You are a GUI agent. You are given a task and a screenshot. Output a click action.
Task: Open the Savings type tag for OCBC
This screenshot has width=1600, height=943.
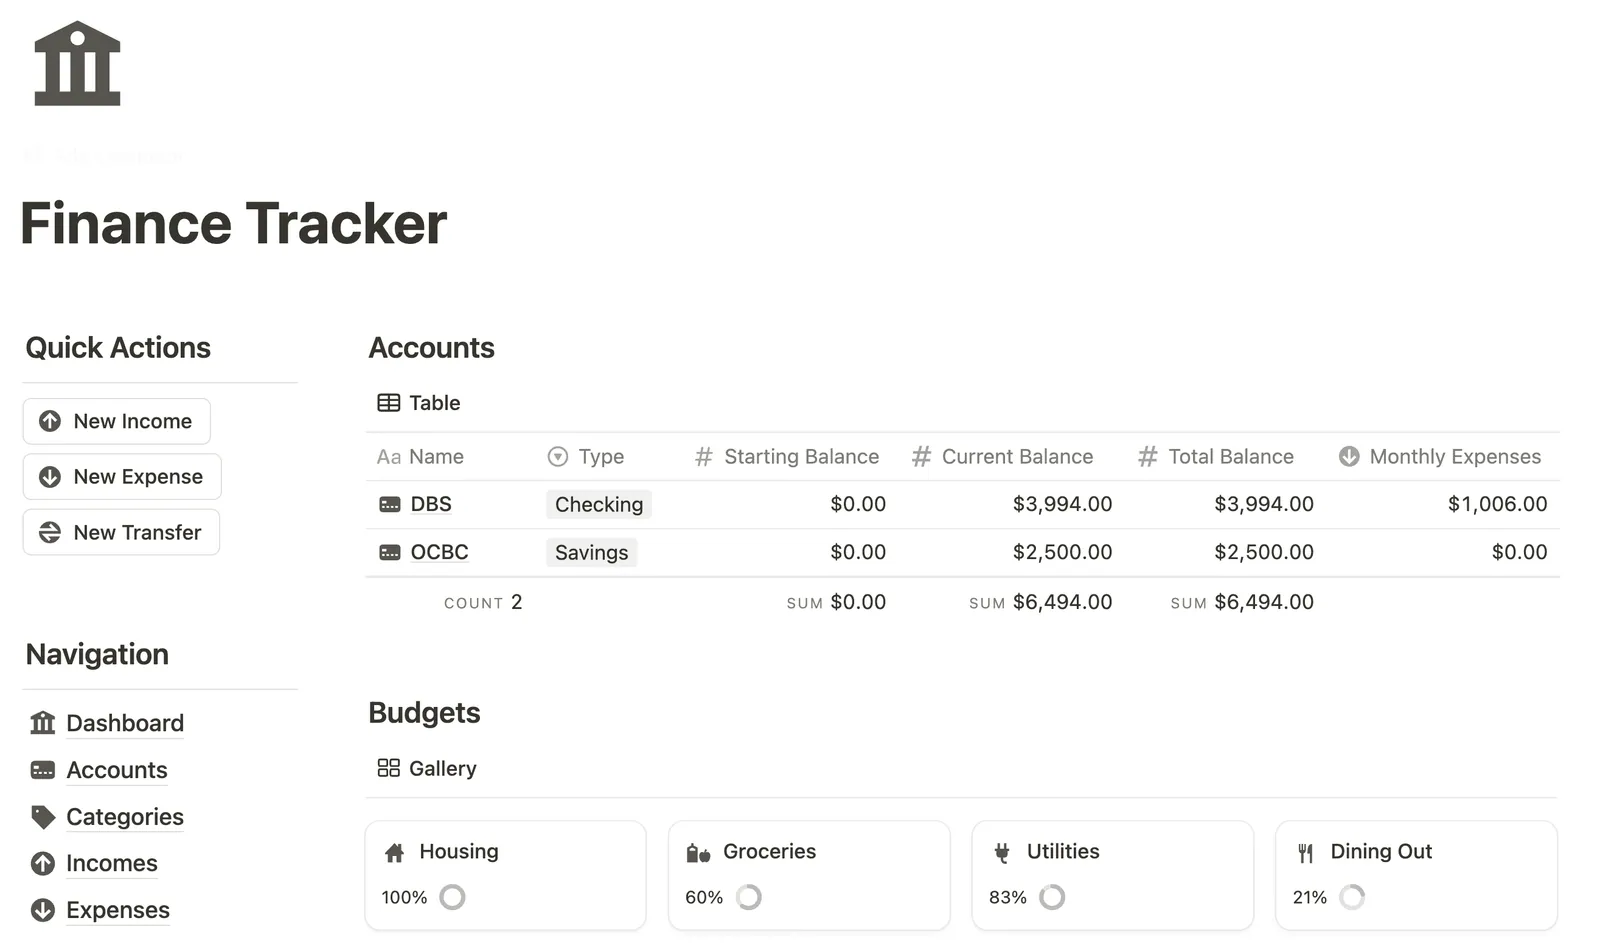592,553
